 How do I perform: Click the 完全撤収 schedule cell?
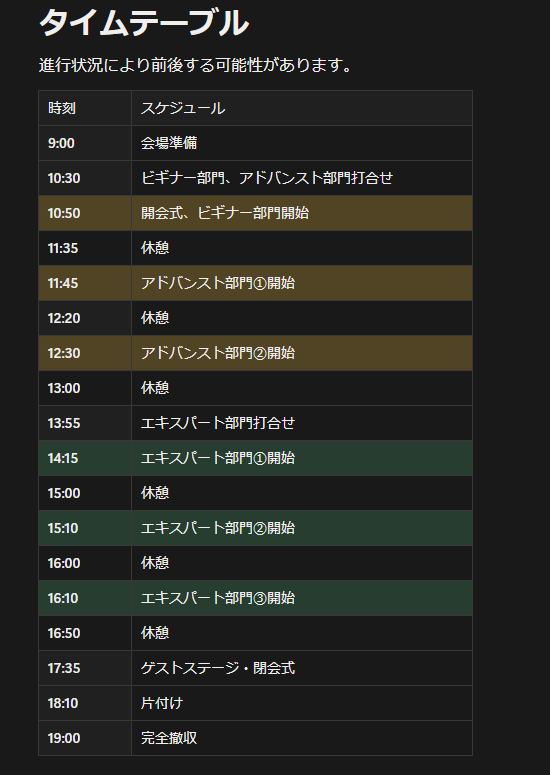[x=302, y=738]
